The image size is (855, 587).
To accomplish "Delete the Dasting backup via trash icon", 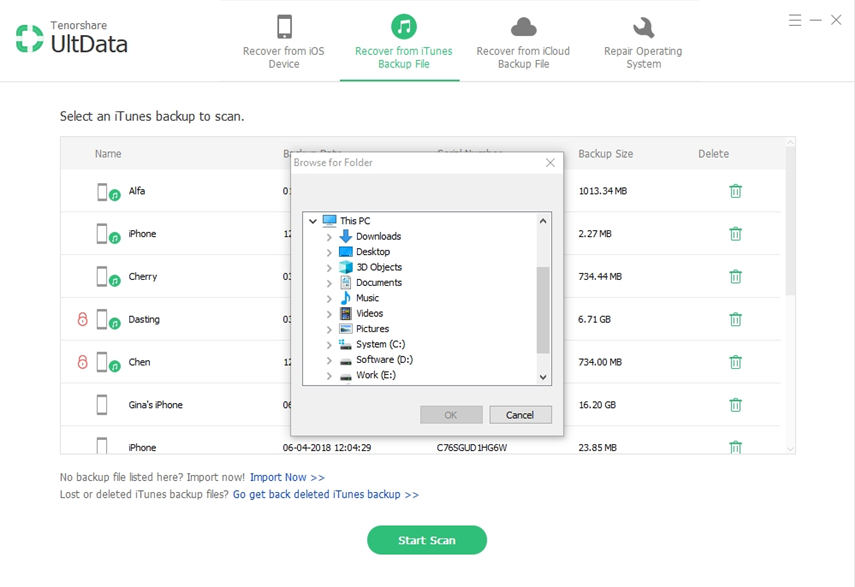I will click(x=735, y=319).
